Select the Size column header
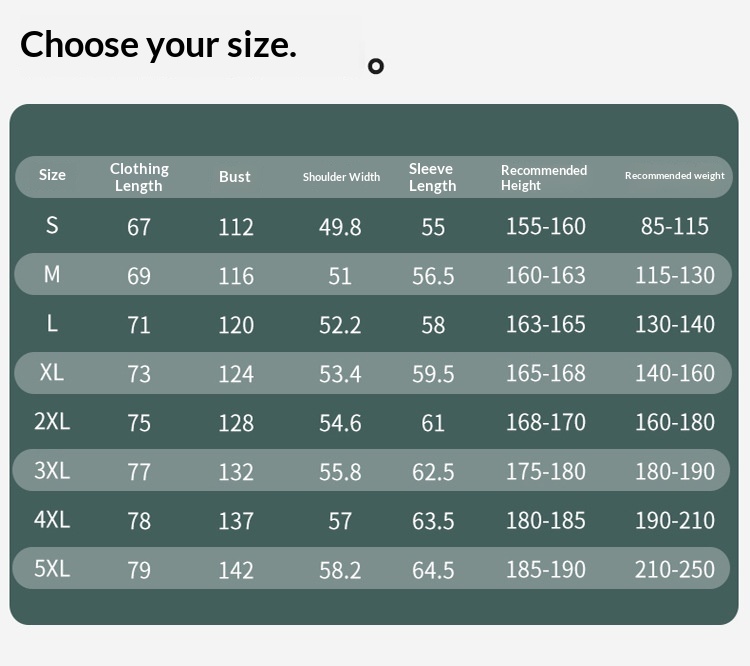750x666 pixels. click(52, 175)
